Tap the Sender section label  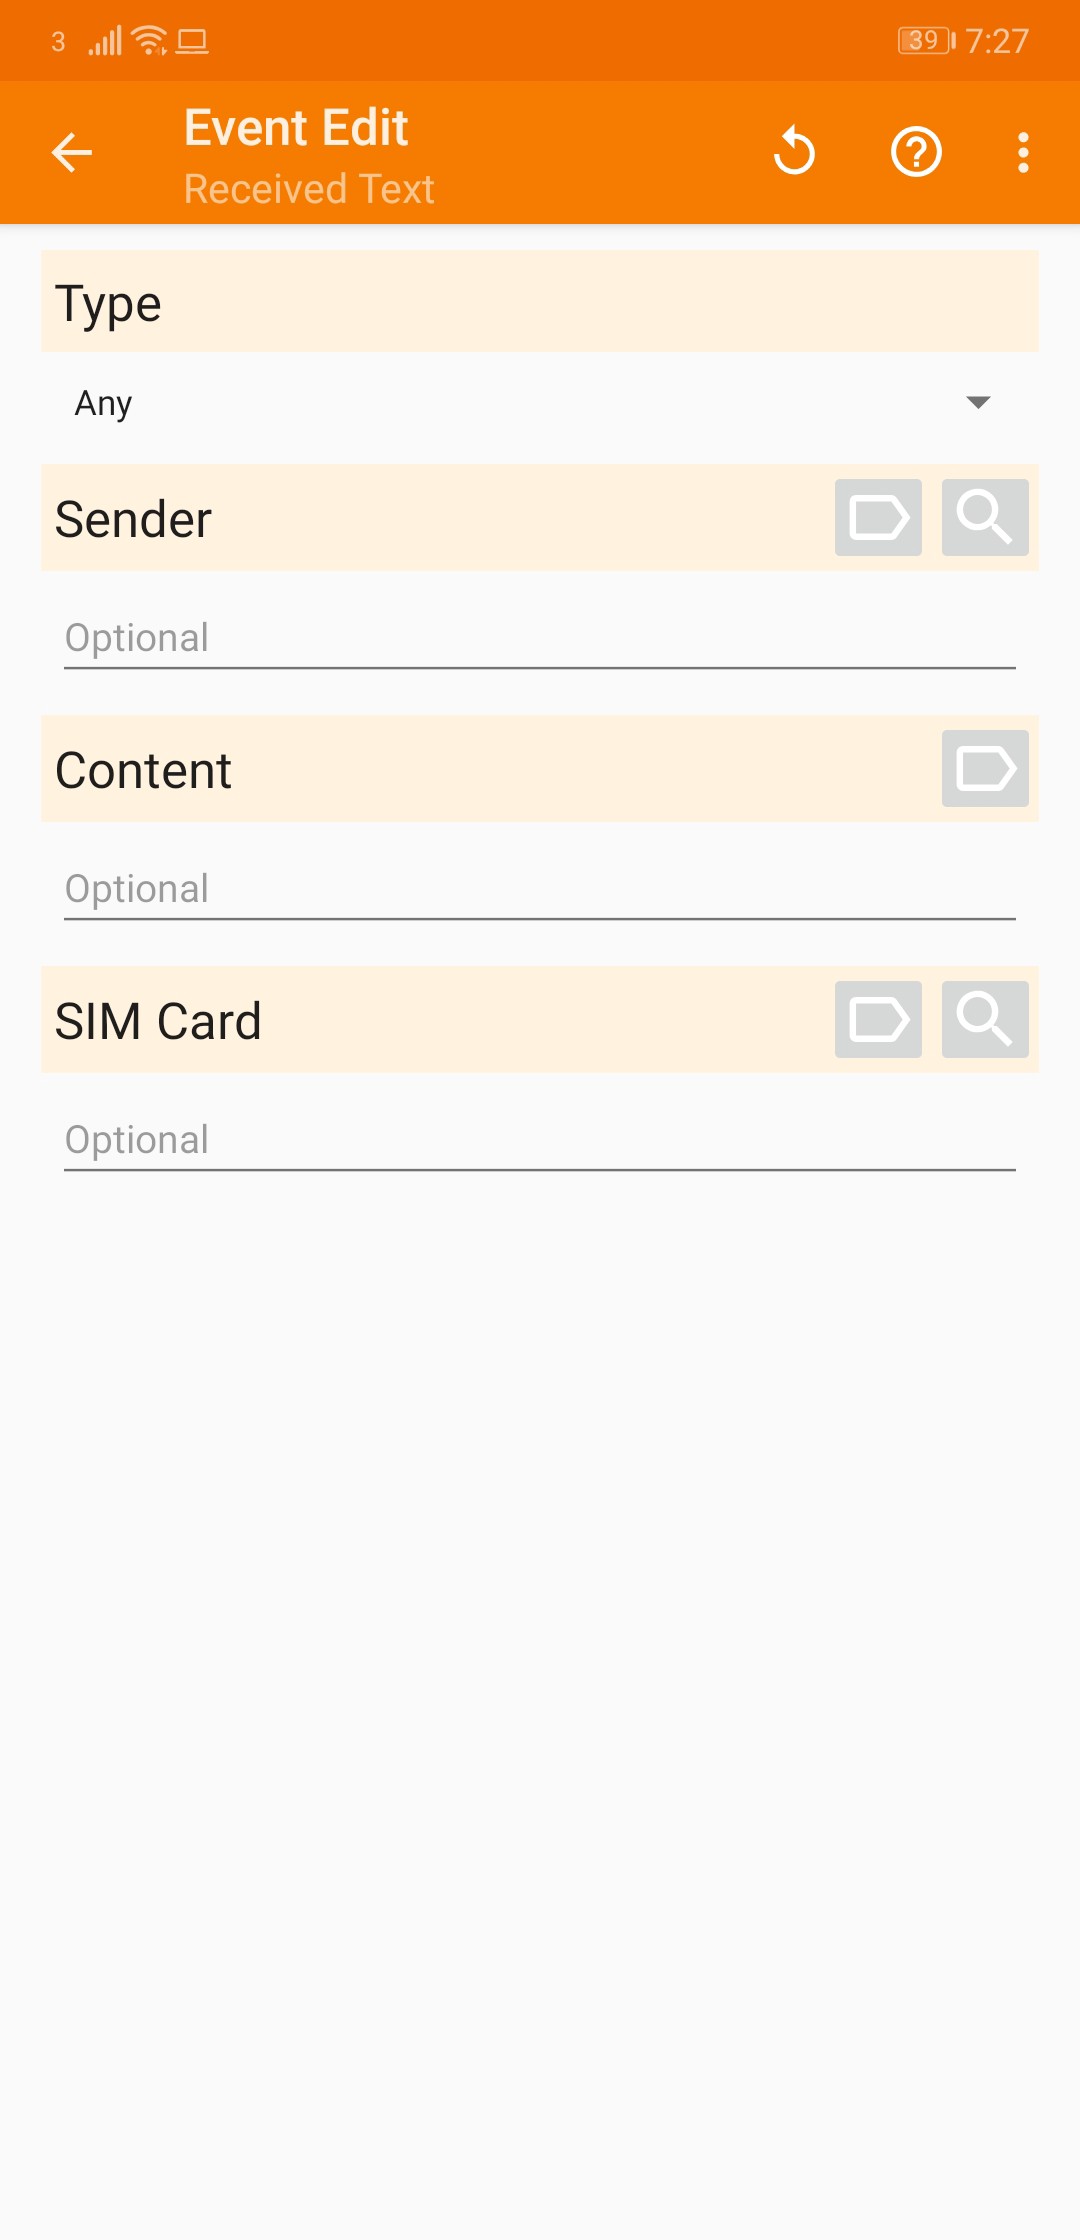[134, 520]
